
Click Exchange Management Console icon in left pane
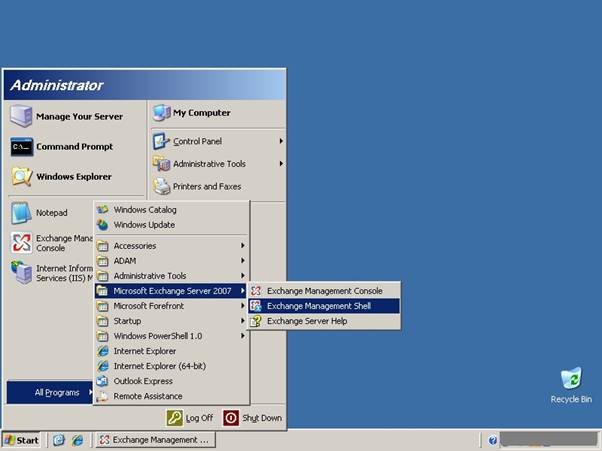click(x=21, y=243)
